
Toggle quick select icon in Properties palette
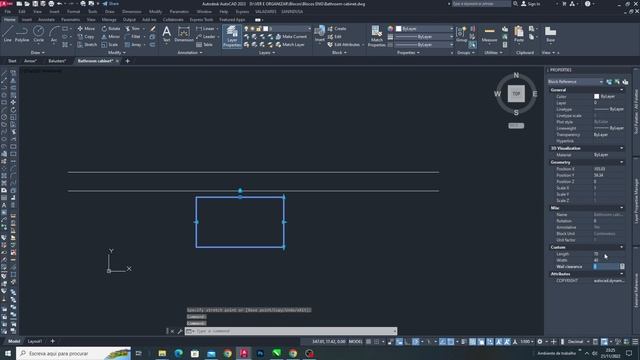pos(625,82)
